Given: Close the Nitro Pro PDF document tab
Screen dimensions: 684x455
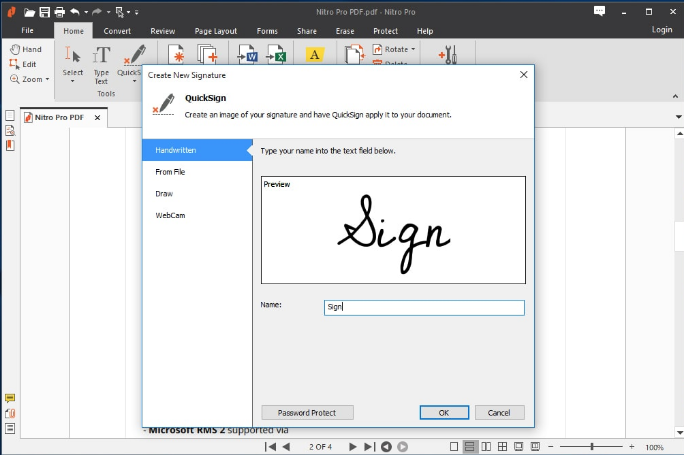Looking at the screenshot, I should [x=97, y=117].
